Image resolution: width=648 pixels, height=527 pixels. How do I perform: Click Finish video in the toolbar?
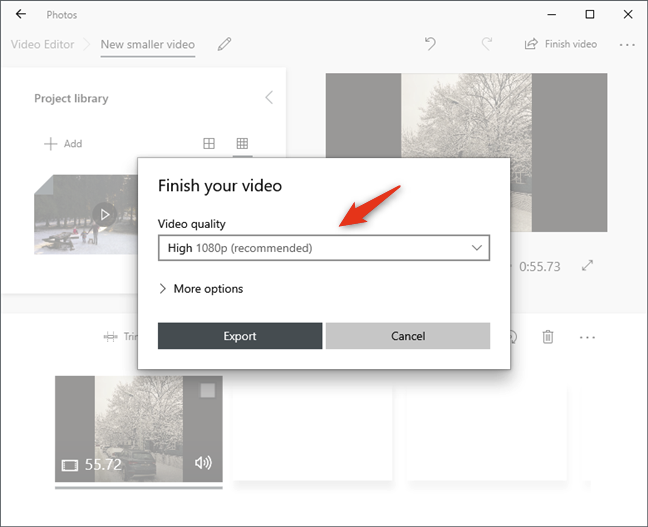coord(561,44)
